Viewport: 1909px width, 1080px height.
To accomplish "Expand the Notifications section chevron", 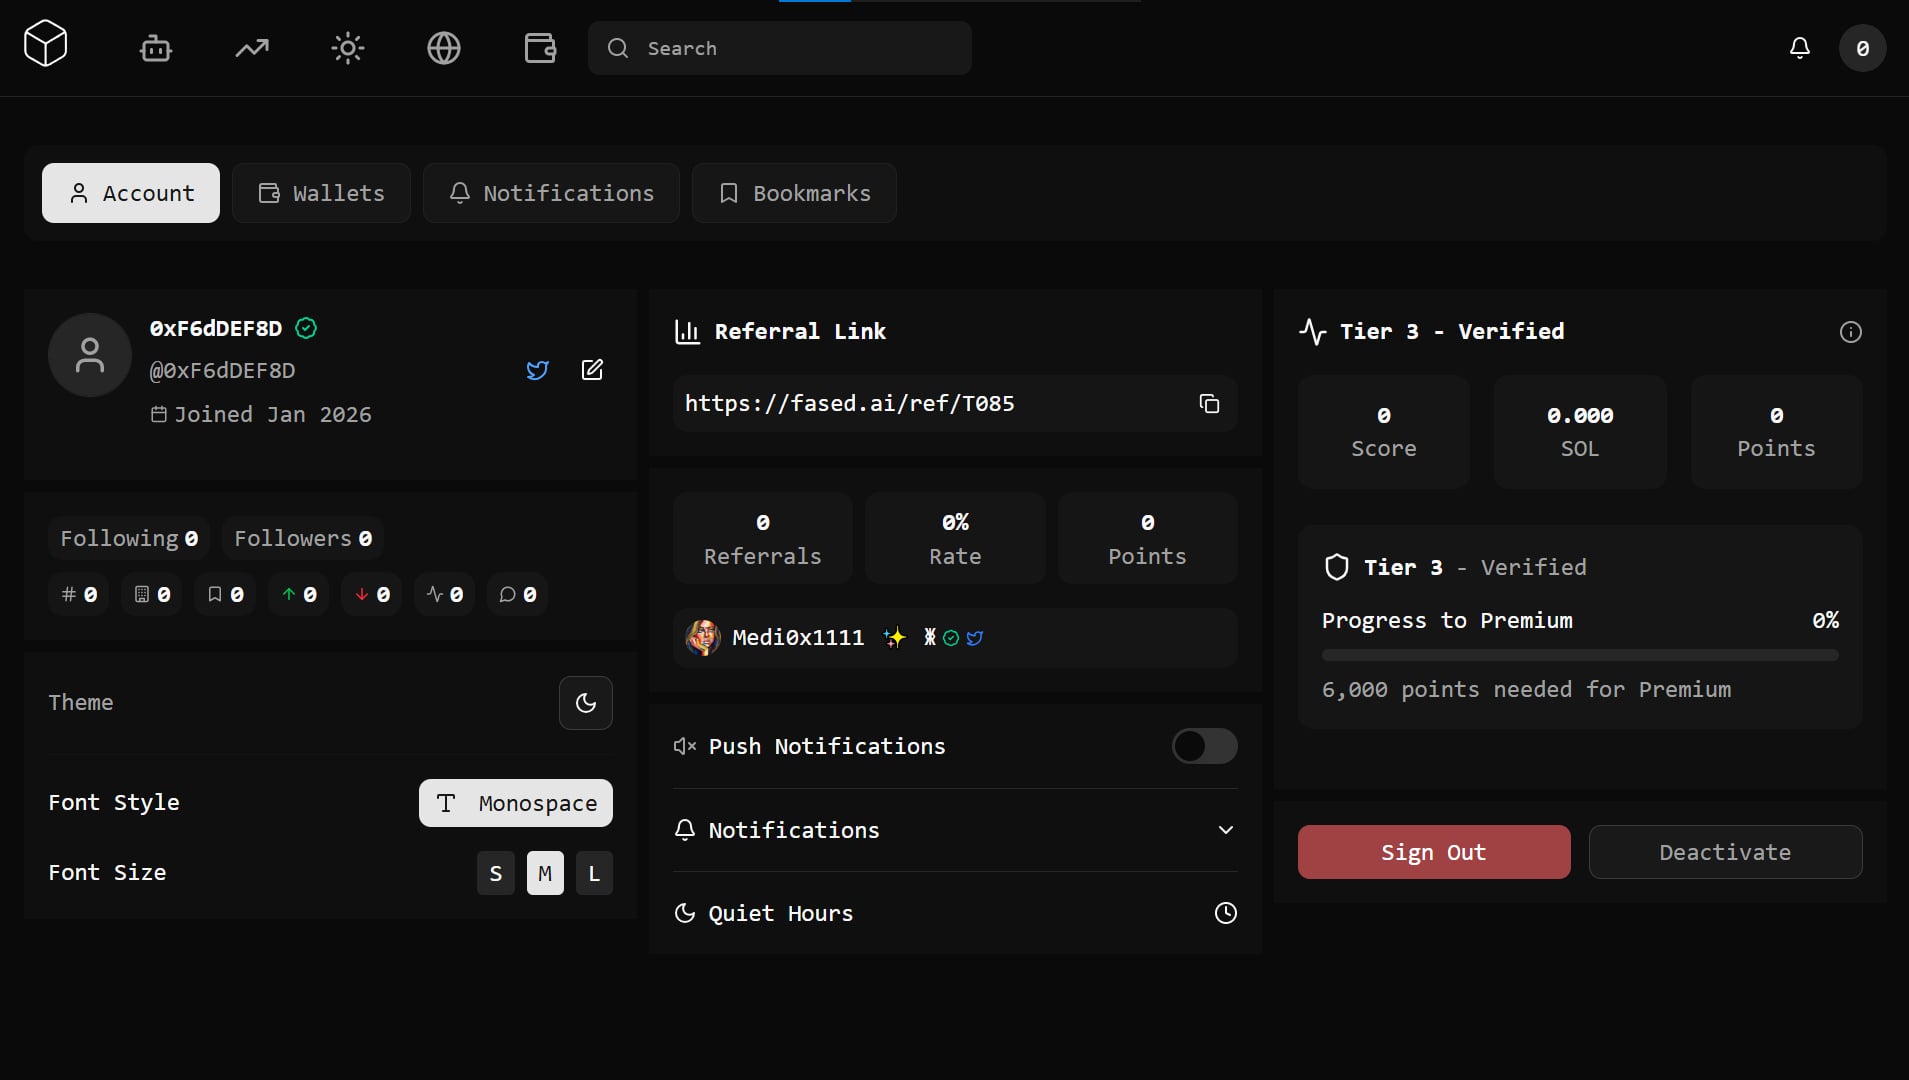I will coord(1225,830).
